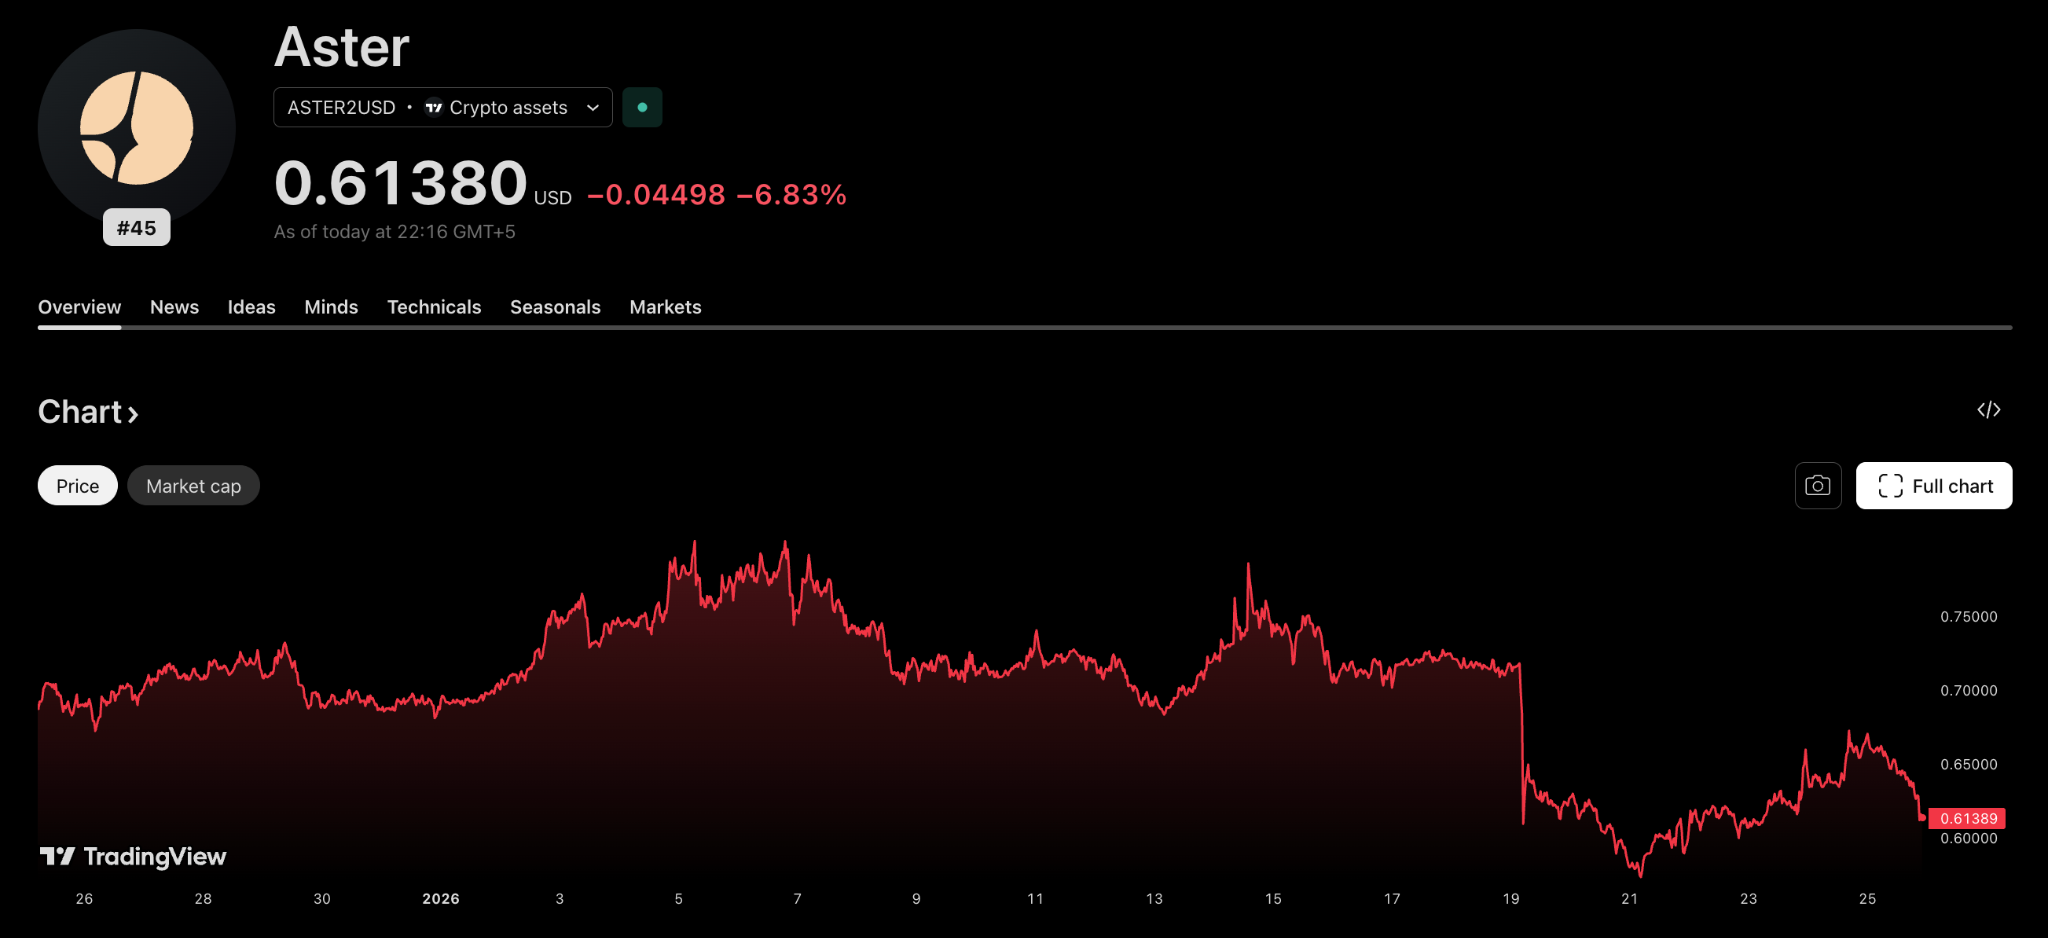This screenshot has height=938, width=2048.
Task: Click the −6.83% change value
Action: pyautogui.click(x=791, y=194)
